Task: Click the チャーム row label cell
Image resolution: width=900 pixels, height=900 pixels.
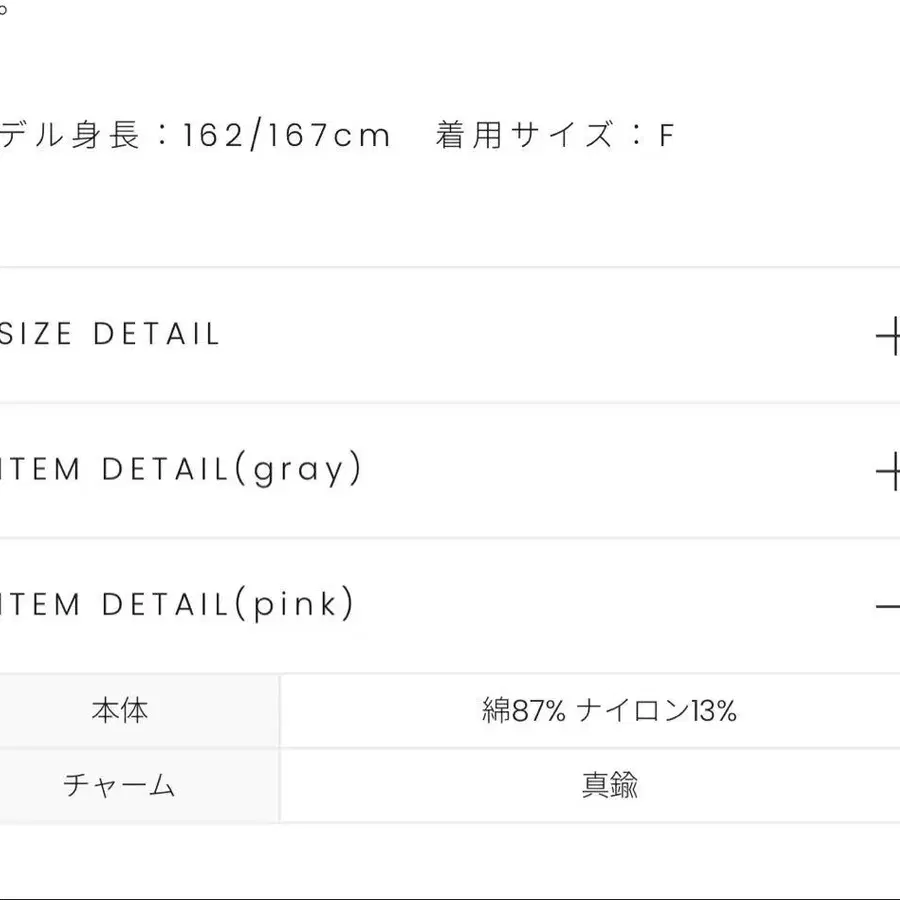Action: pyautogui.click(x=120, y=785)
